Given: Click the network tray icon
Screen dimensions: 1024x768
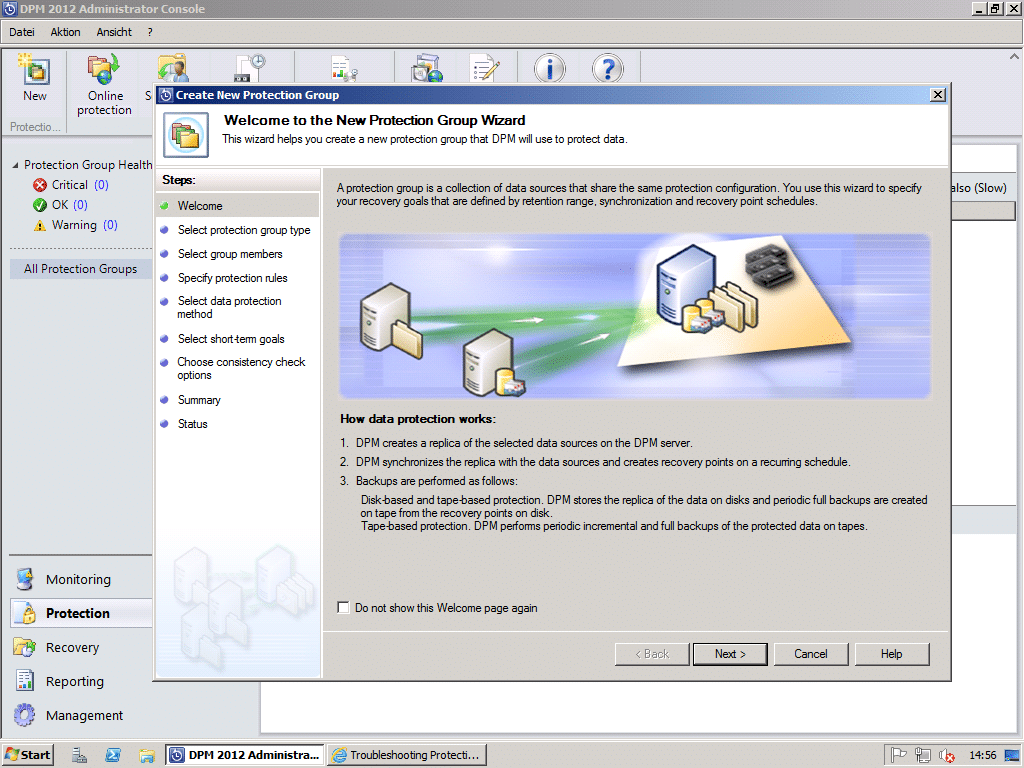Looking at the screenshot, I should pos(923,755).
